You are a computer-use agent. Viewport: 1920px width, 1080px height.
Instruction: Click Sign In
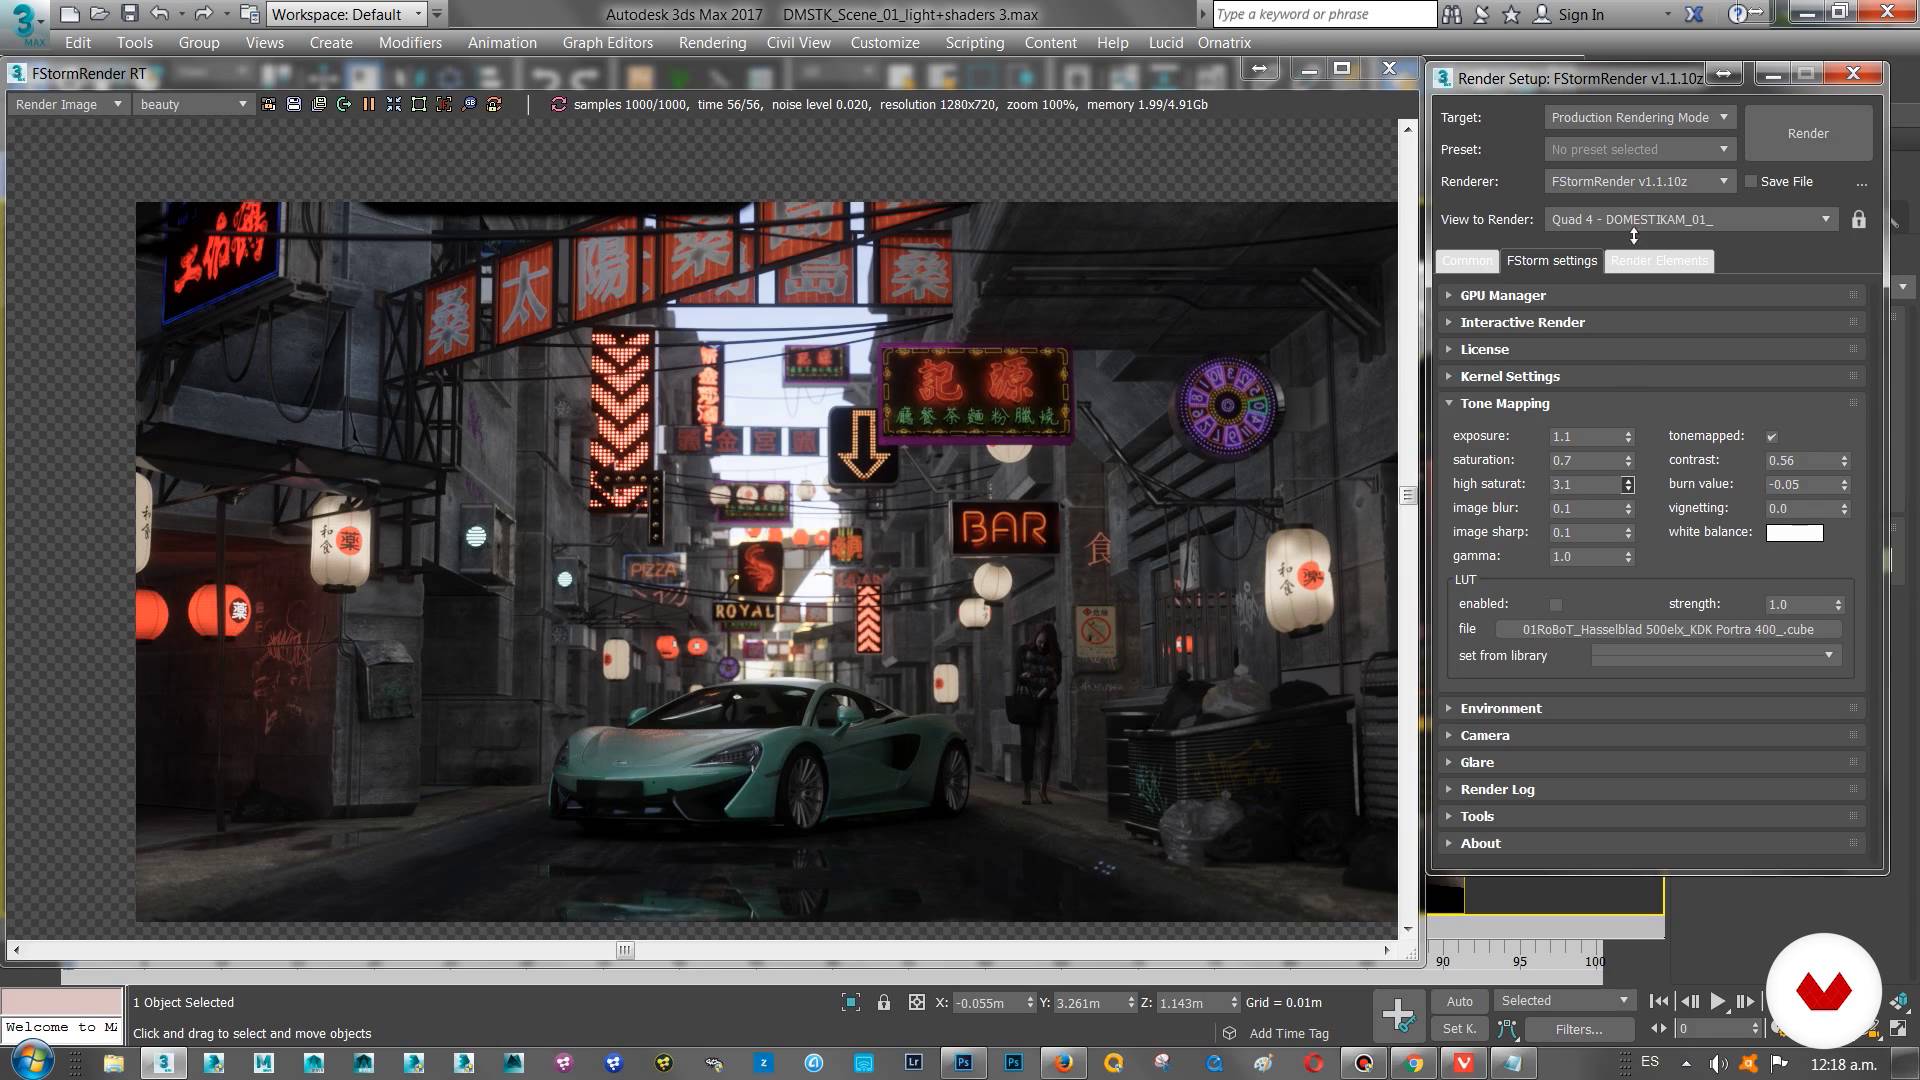pos(1580,15)
